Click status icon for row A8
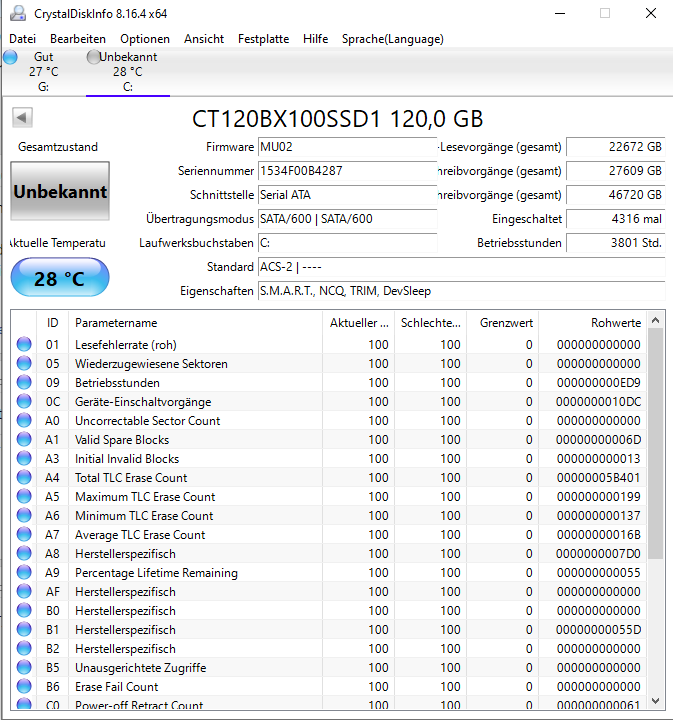 click(24, 553)
